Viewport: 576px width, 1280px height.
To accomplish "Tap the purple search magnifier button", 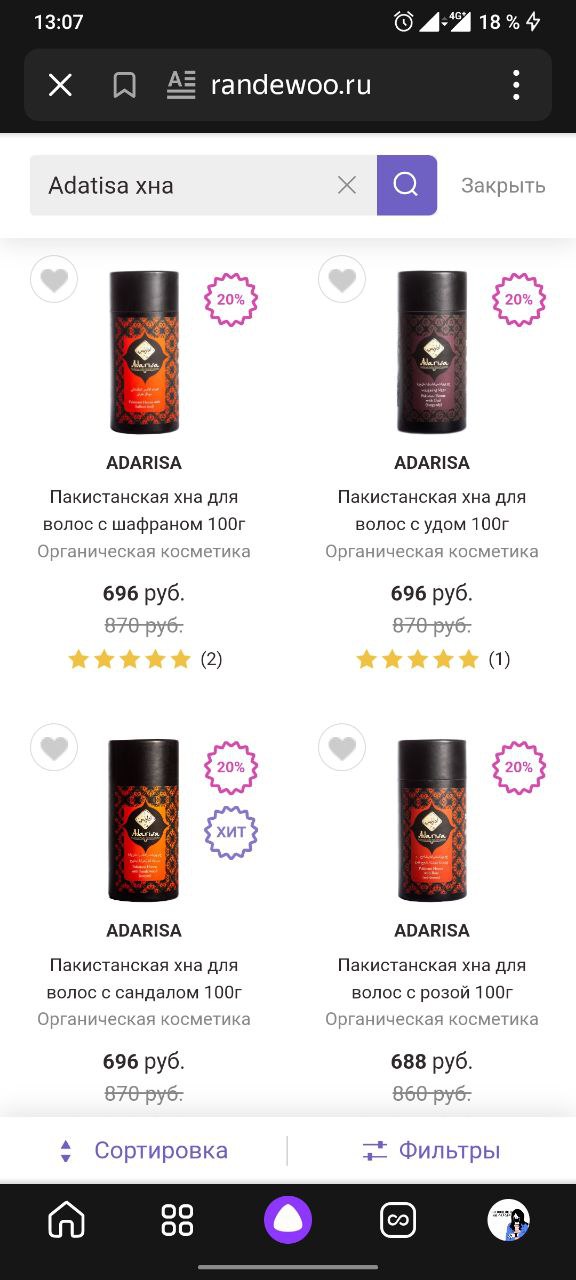I will click(x=407, y=185).
